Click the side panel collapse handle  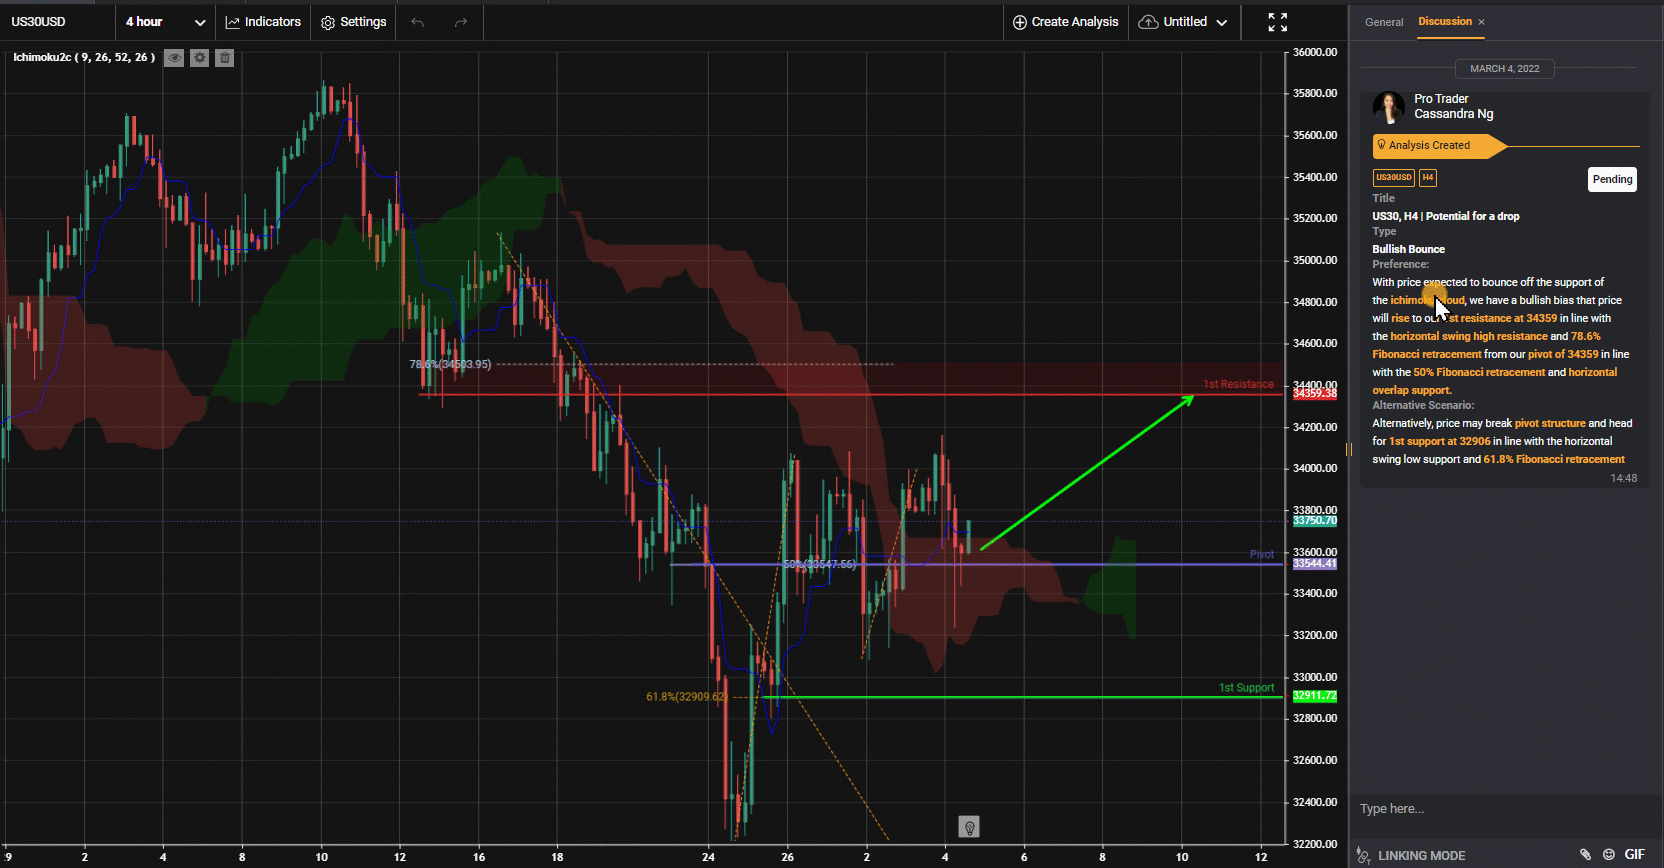[1348, 450]
